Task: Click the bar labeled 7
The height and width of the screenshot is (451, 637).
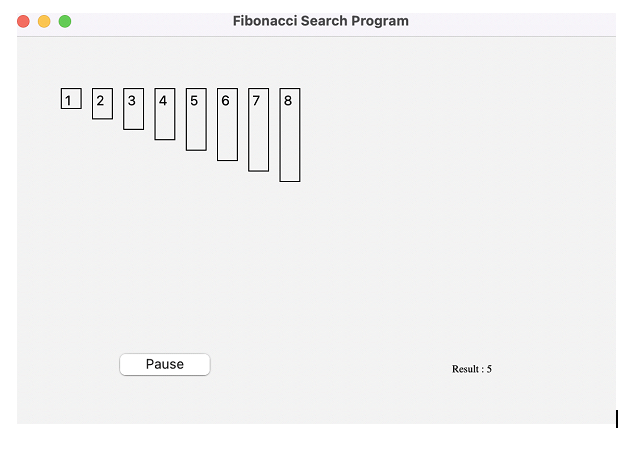Action: tap(258, 130)
